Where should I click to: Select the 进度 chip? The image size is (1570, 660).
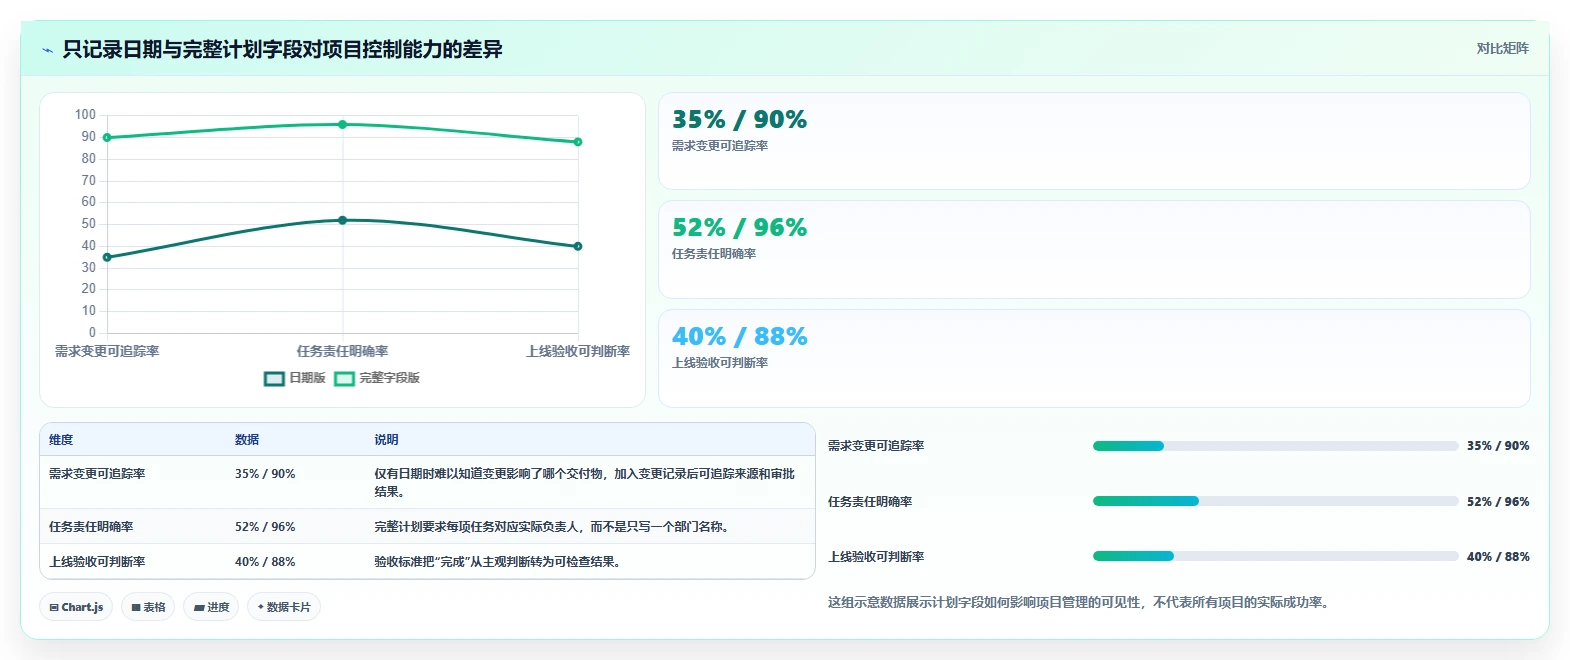tap(211, 607)
